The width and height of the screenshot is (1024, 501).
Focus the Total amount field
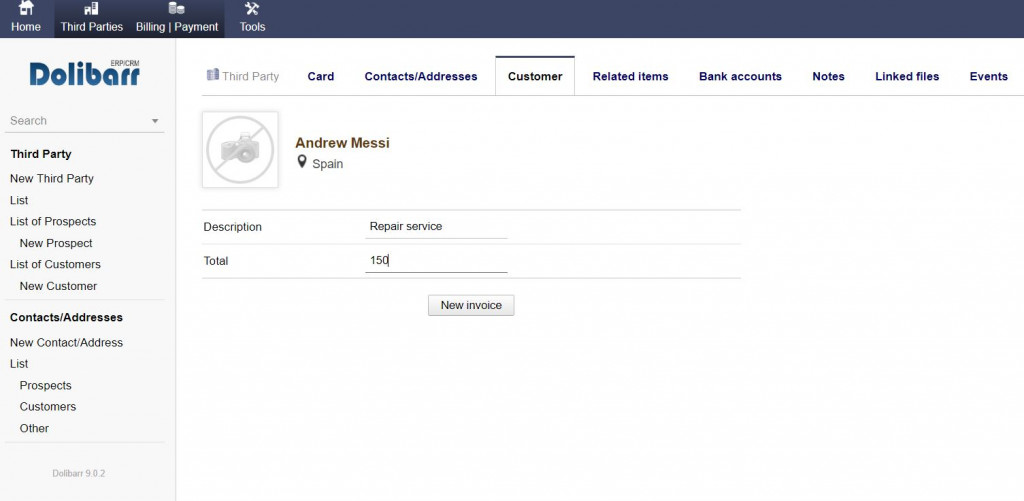[x=437, y=261]
